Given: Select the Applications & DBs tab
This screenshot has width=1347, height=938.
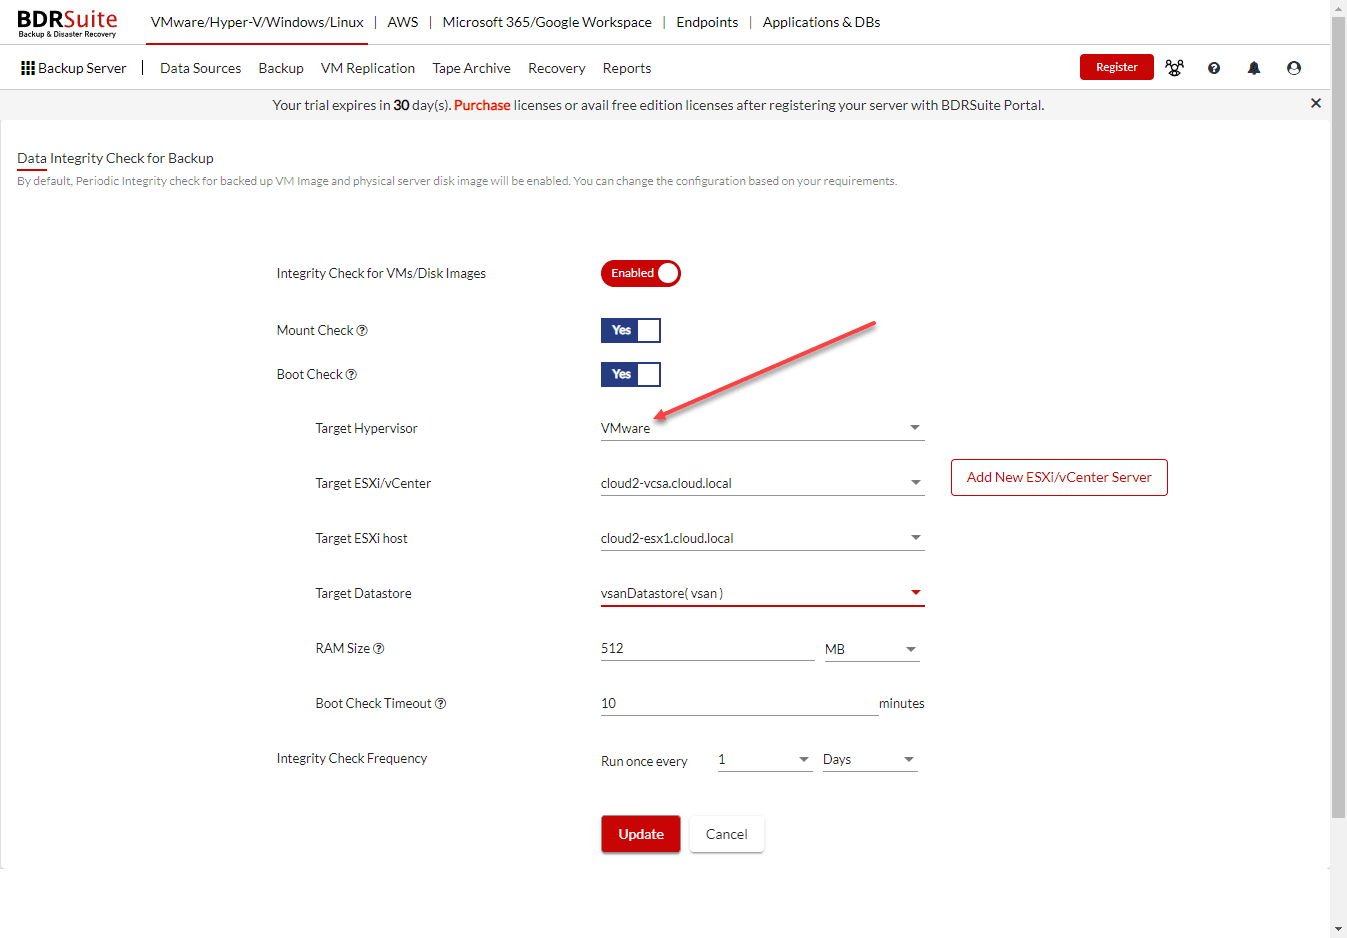Looking at the screenshot, I should (821, 22).
